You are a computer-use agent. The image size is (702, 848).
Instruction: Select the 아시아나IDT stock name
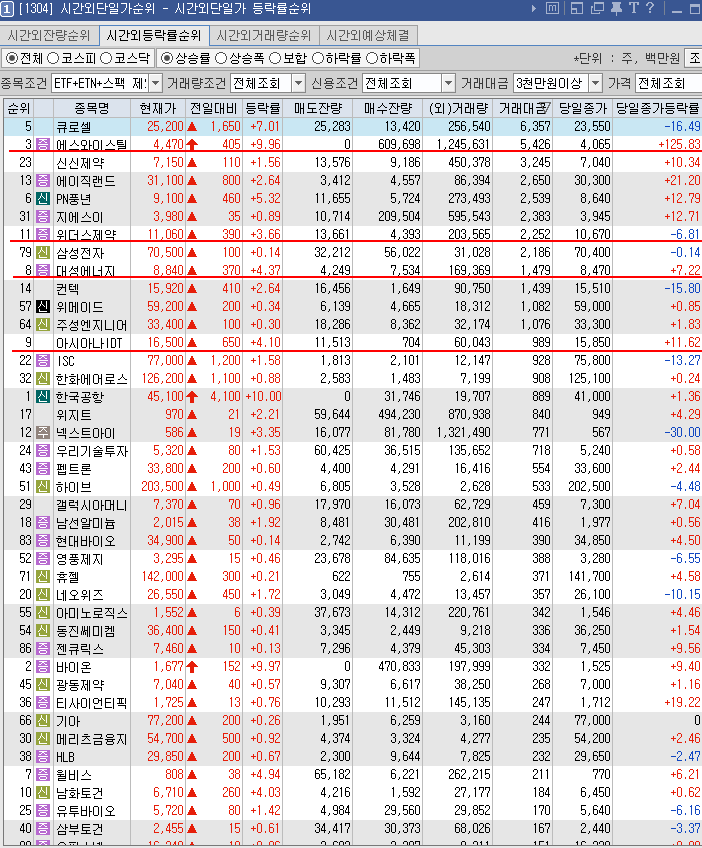89,343
